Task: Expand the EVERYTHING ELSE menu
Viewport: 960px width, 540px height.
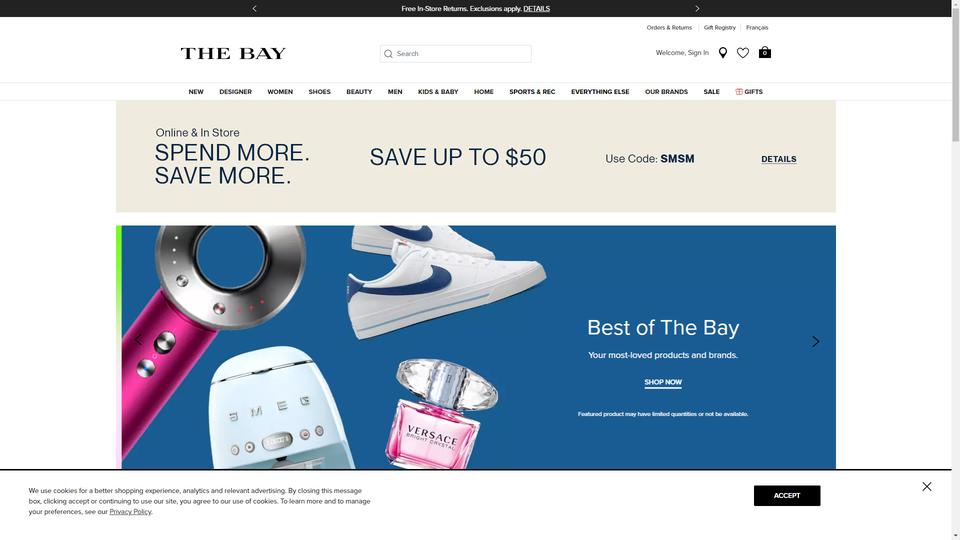Action: click(600, 92)
